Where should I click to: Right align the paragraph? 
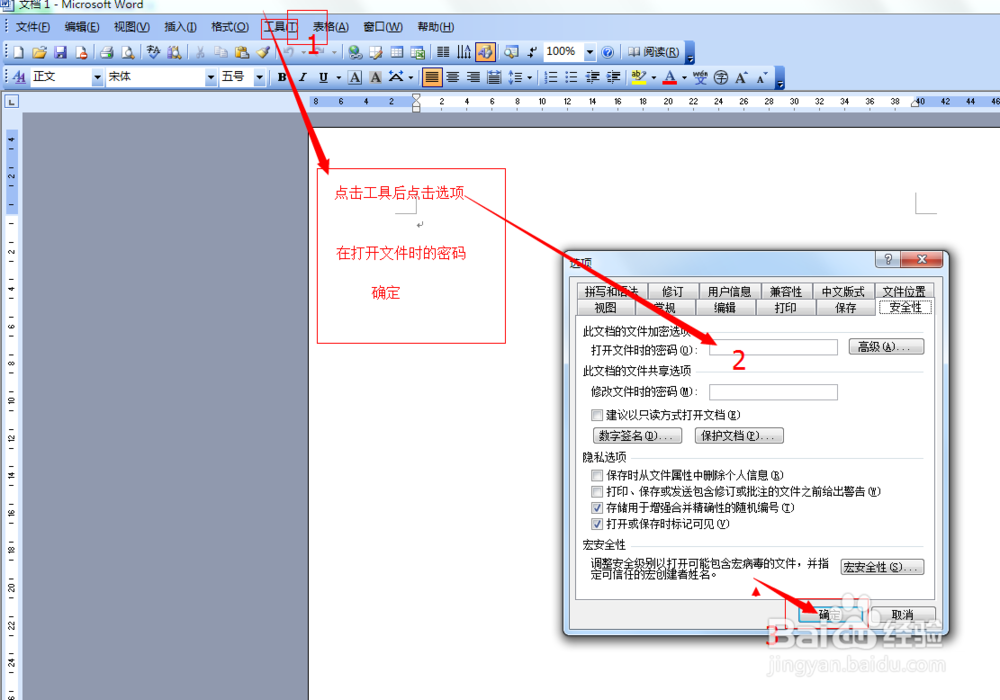coord(473,77)
